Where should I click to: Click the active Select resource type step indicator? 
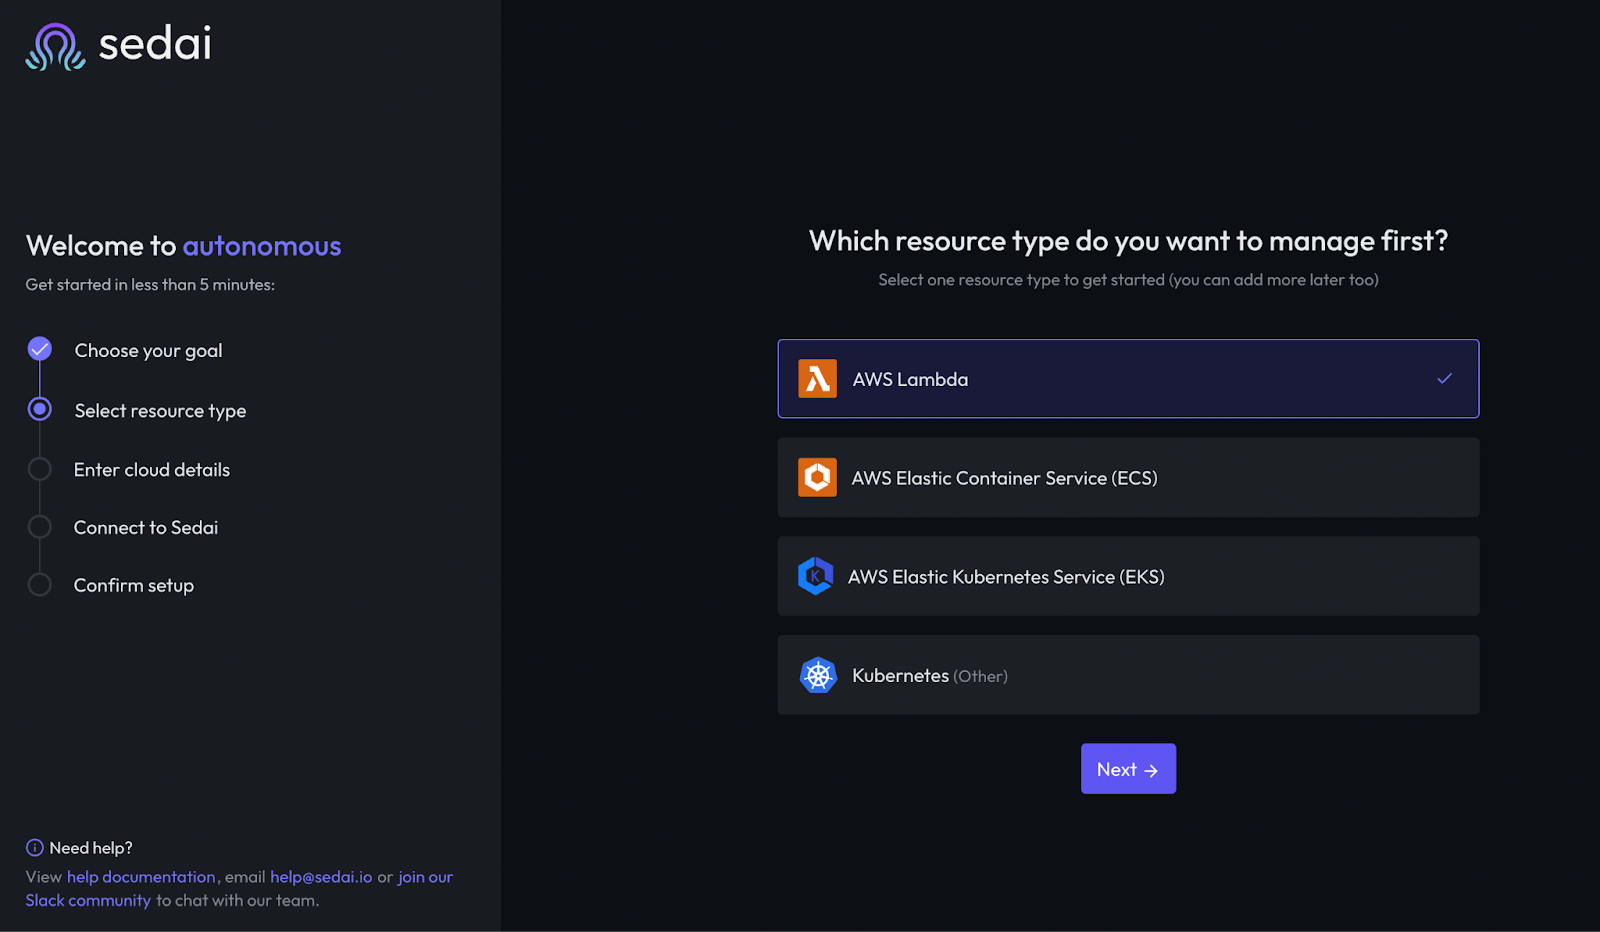39,409
